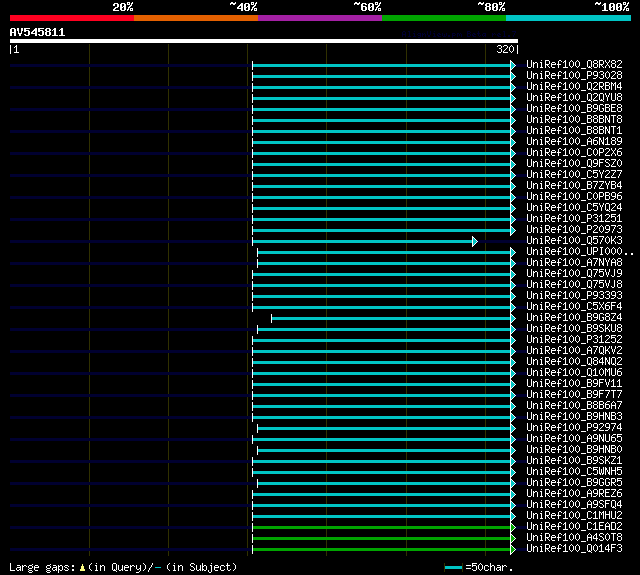The image size is (640, 575).
Task: Select the UniRef100_P93393 label
Action: click(x=574, y=296)
